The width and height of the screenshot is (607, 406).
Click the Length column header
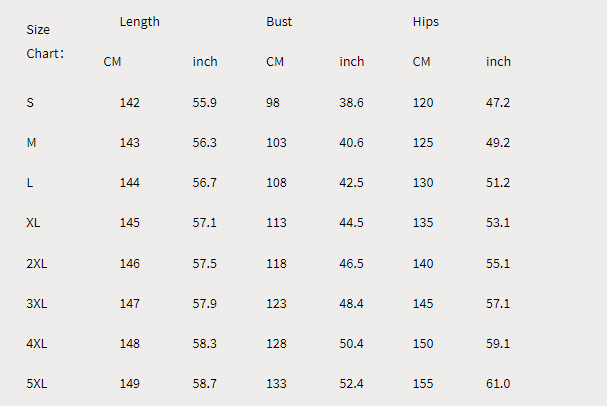139,21
